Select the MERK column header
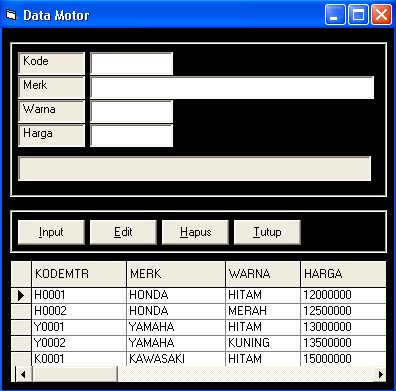The width and height of the screenshot is (396, 391). click(x=176, y=274)
